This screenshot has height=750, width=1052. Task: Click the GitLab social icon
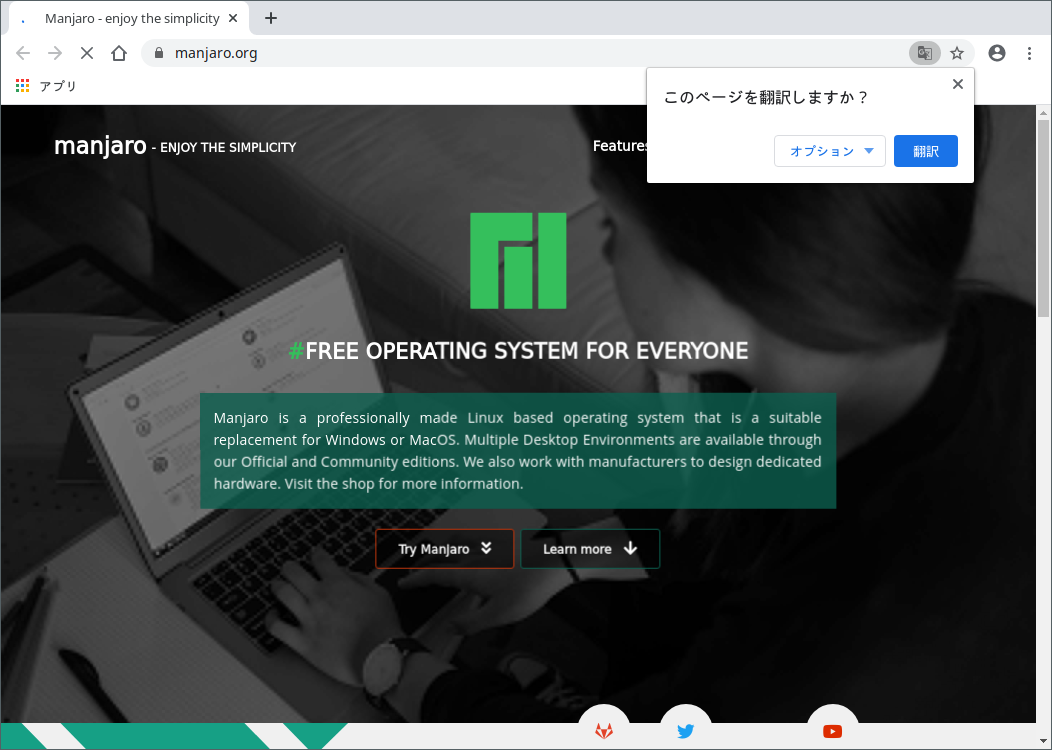point(604,730)
